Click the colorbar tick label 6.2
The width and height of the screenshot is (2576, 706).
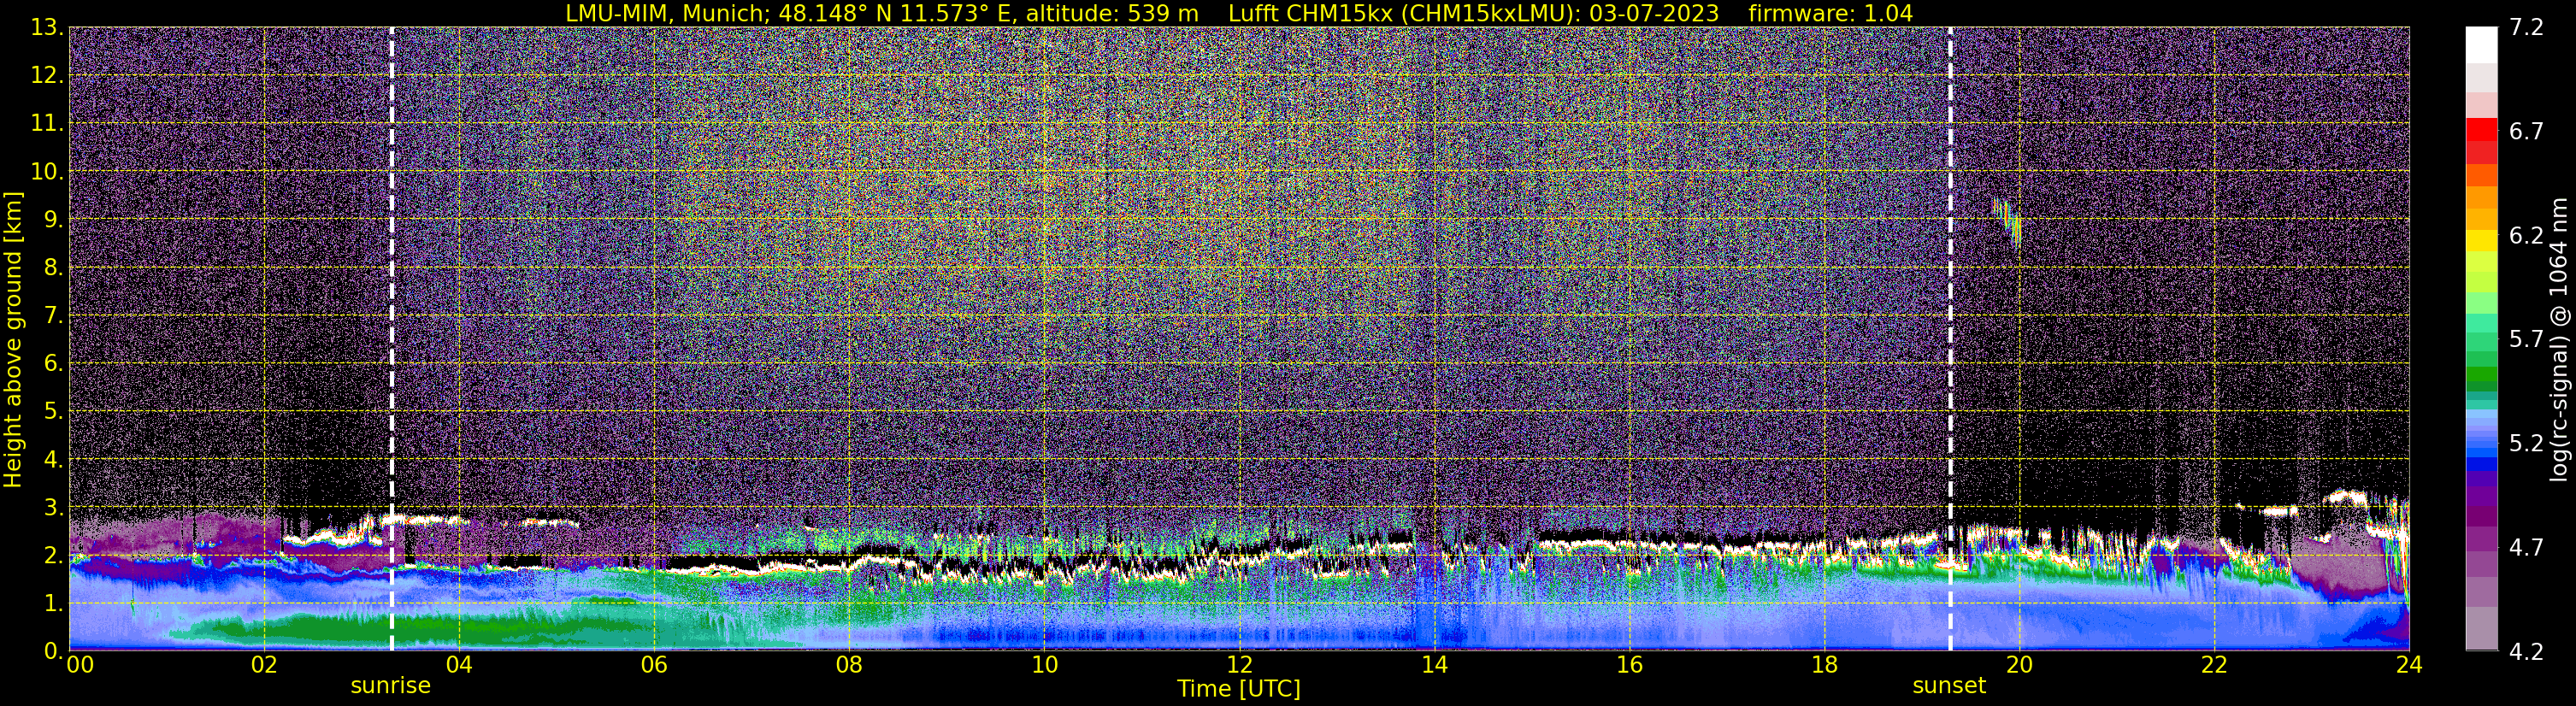2526,235
